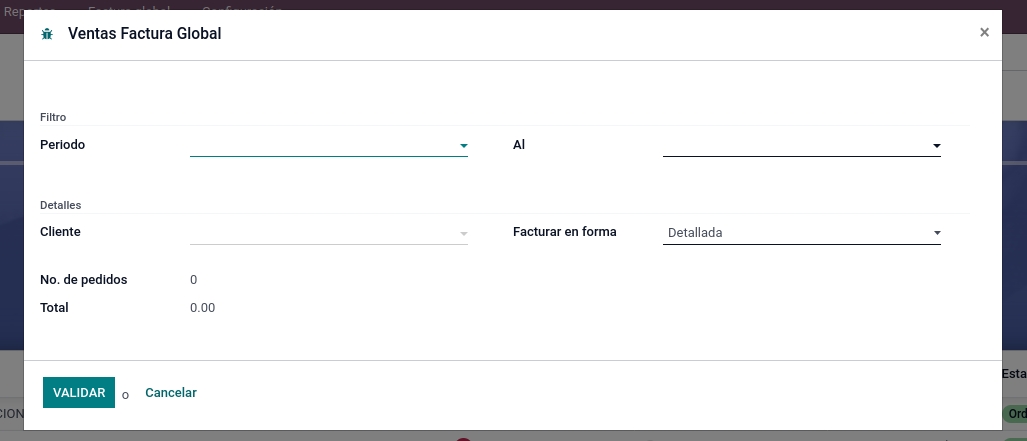1027x441 pixels.
Task: Open the Factura global menu
Action: 130,7
